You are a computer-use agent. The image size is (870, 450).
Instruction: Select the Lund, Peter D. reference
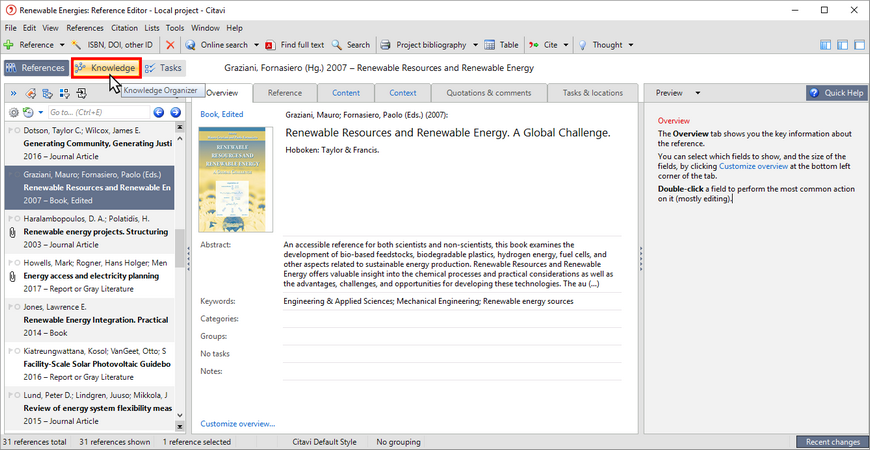[90, 408]
